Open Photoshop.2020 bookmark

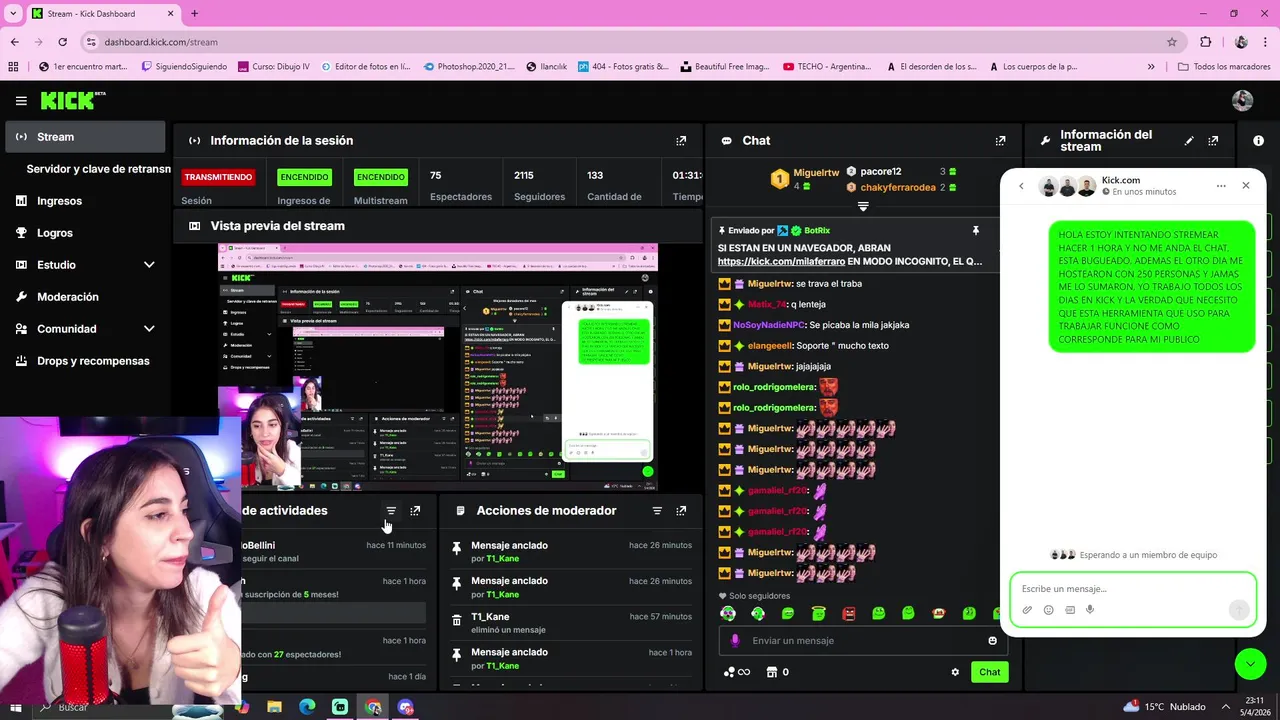(469, 67)
